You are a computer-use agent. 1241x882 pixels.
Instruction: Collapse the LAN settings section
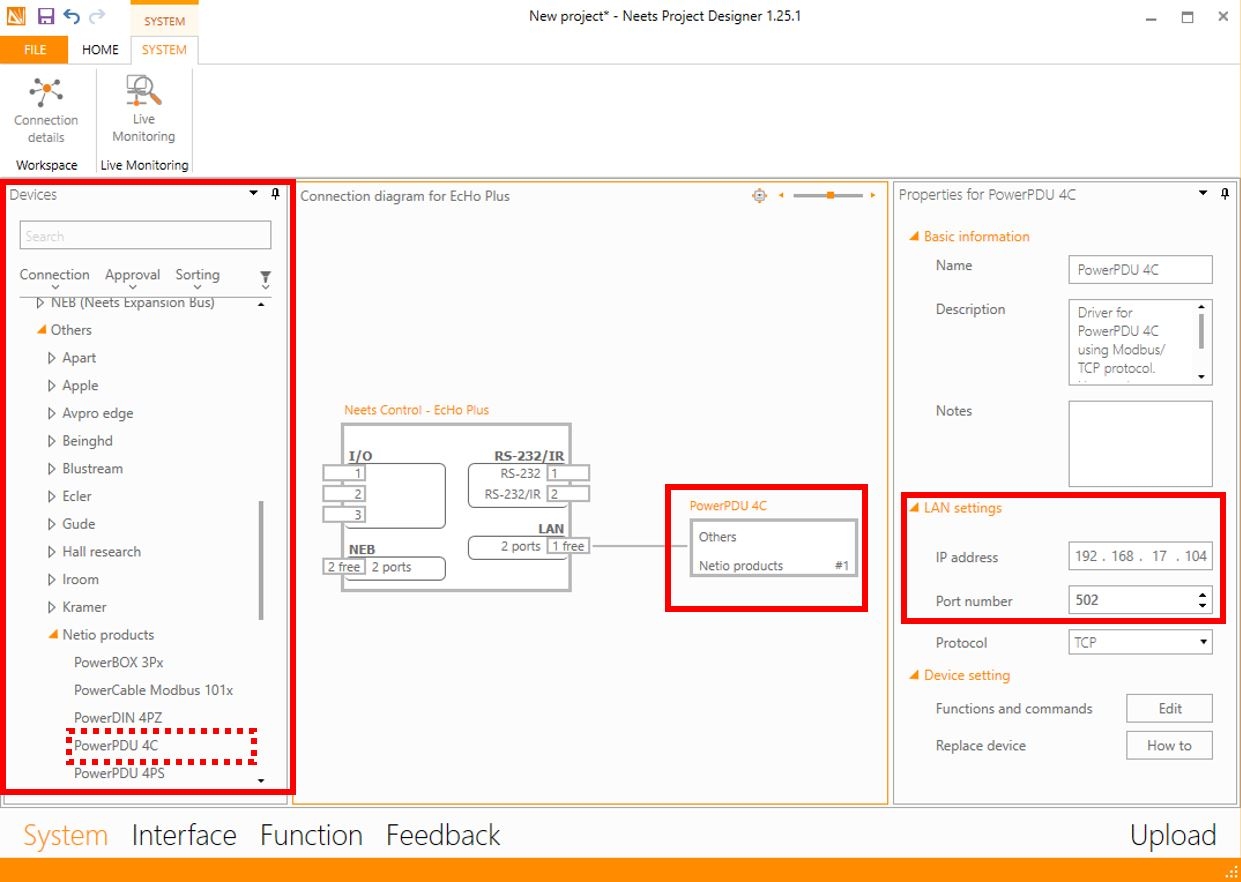(913, 508)
